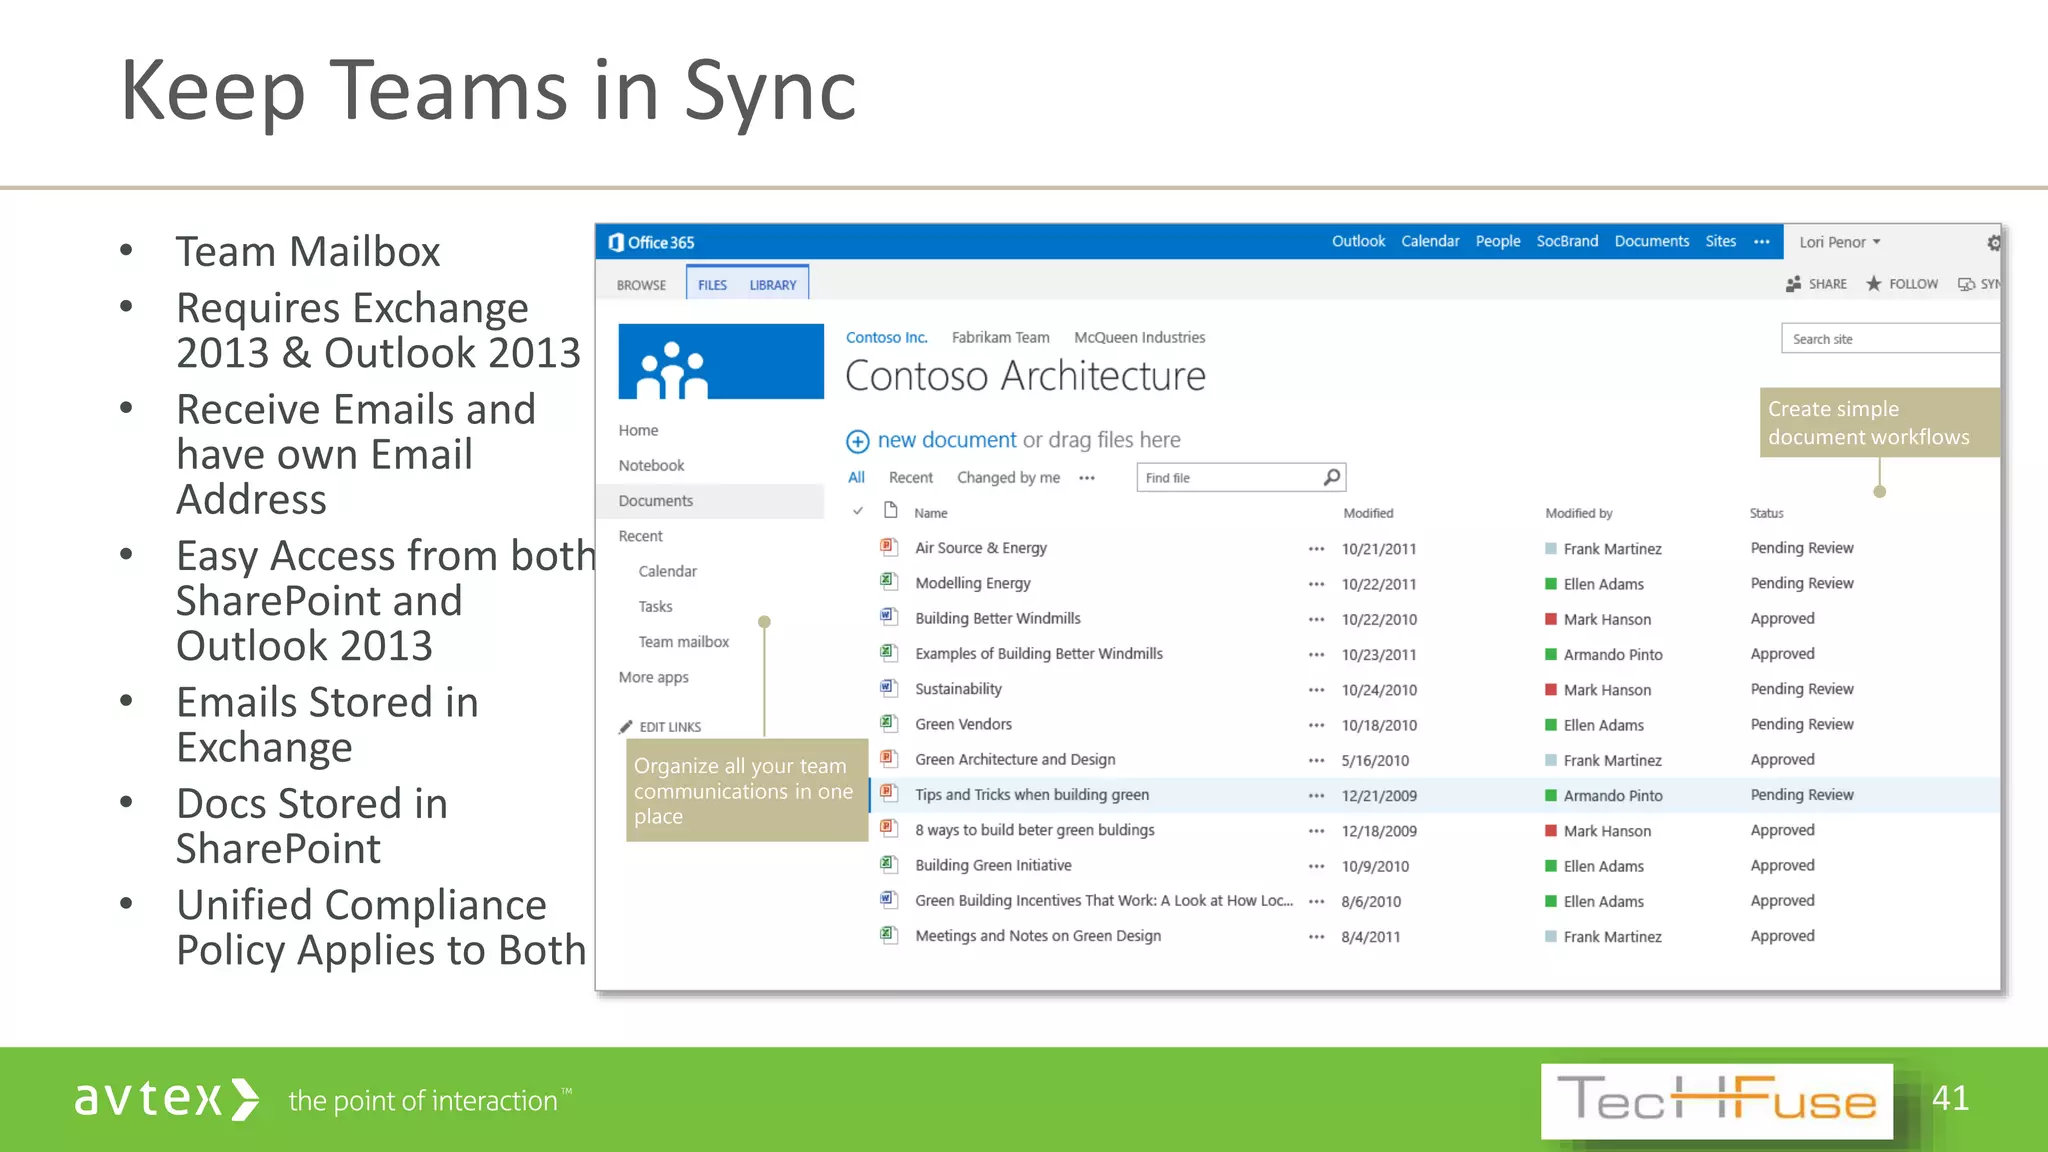Switch to the LIBRARY ribbon tab
The height and width of the screenshot is (1152, 2048).
pyautogui.click(x=773, y=285)
